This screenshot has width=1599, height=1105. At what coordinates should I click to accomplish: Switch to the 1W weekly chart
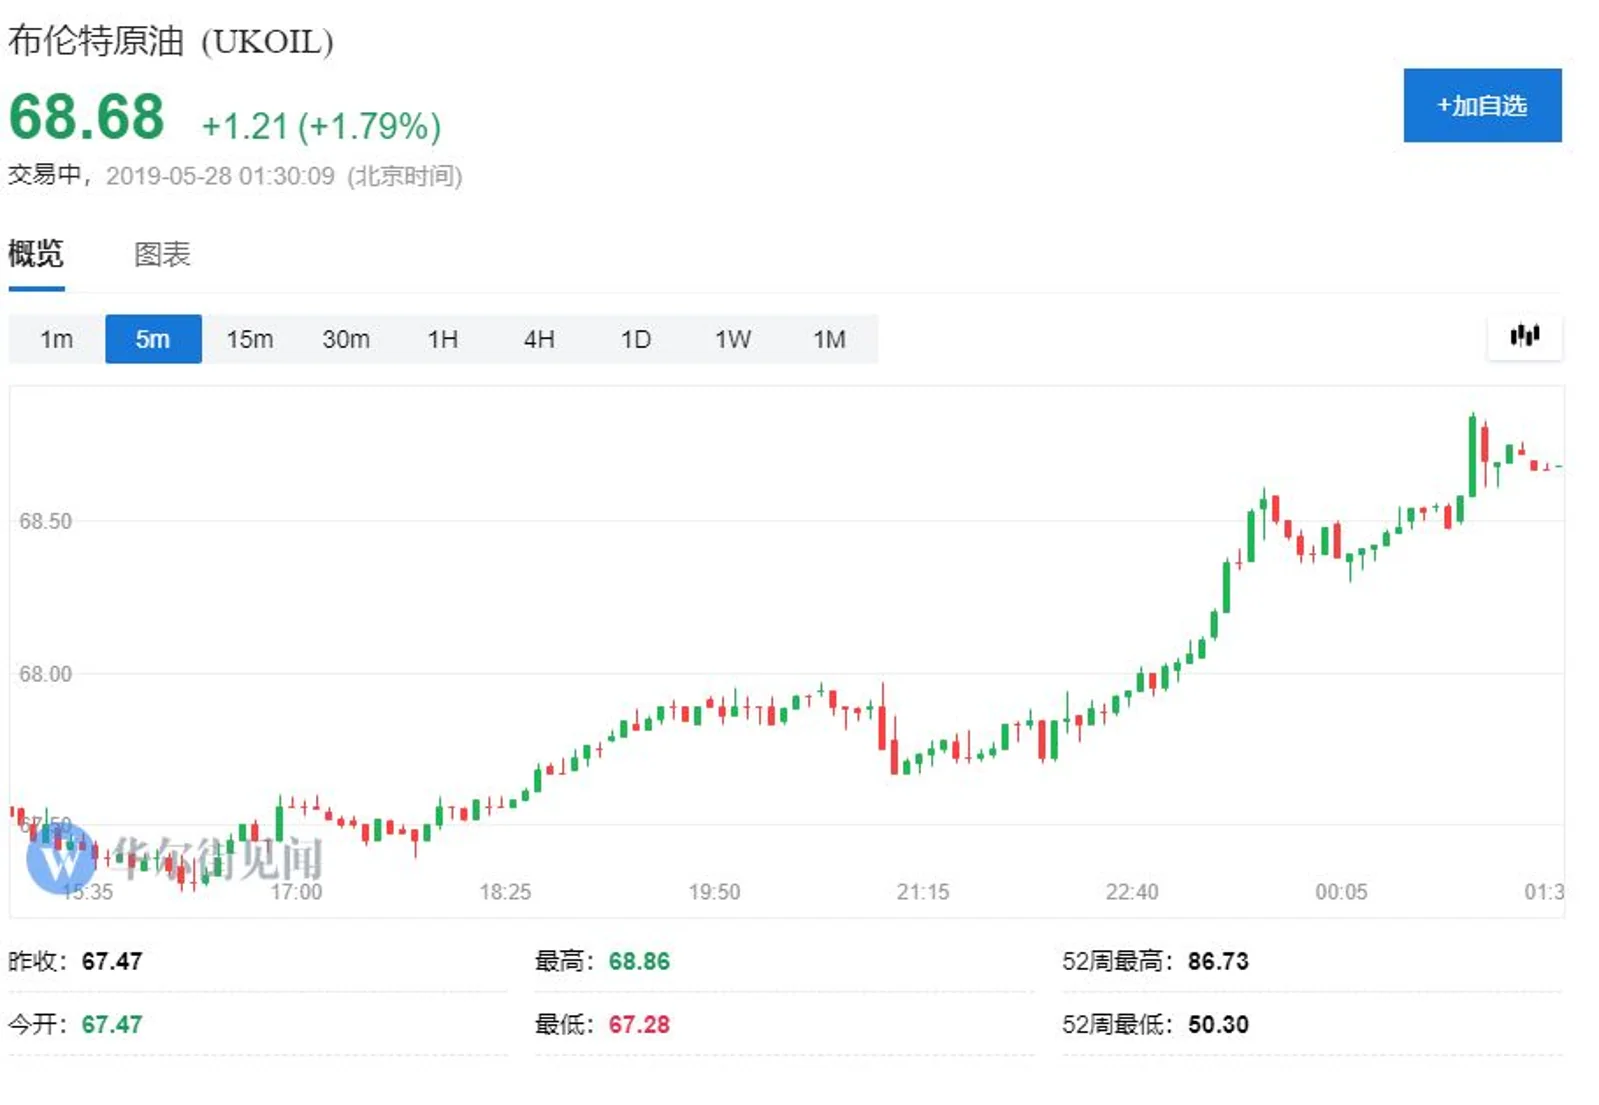(732, 339)
